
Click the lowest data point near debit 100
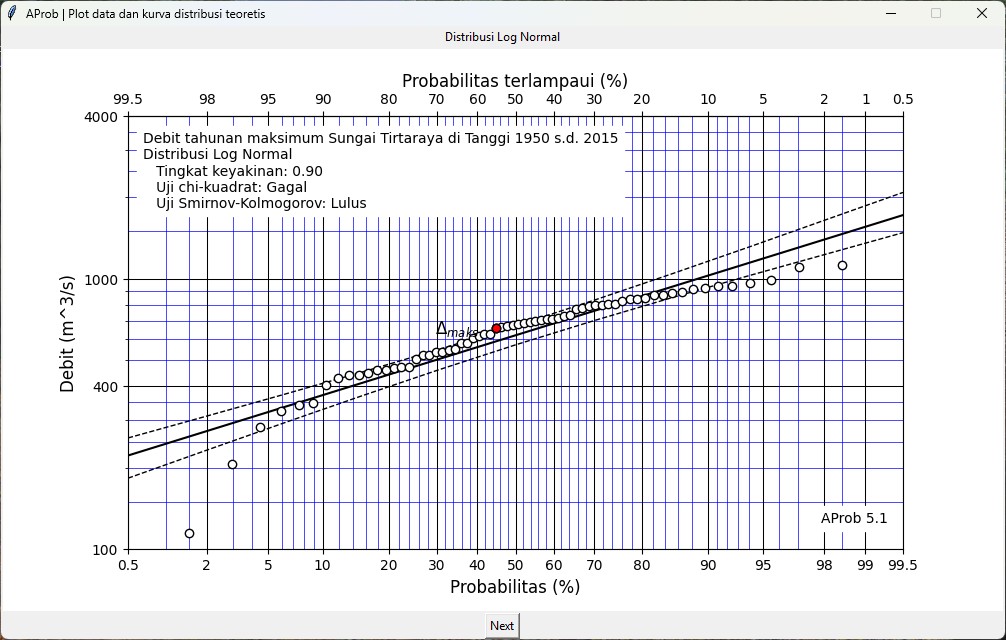coord(189,534)
